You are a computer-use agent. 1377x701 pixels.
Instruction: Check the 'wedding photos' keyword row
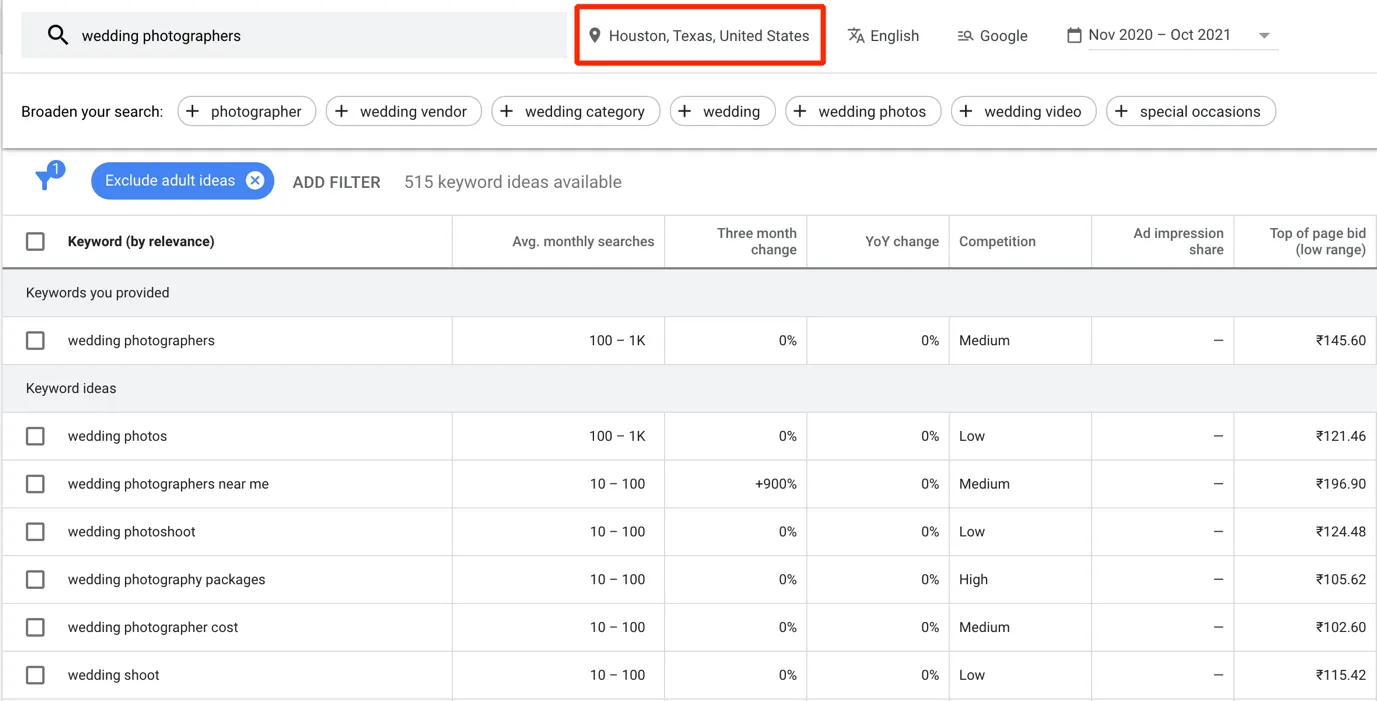click(x=35, y=437)
